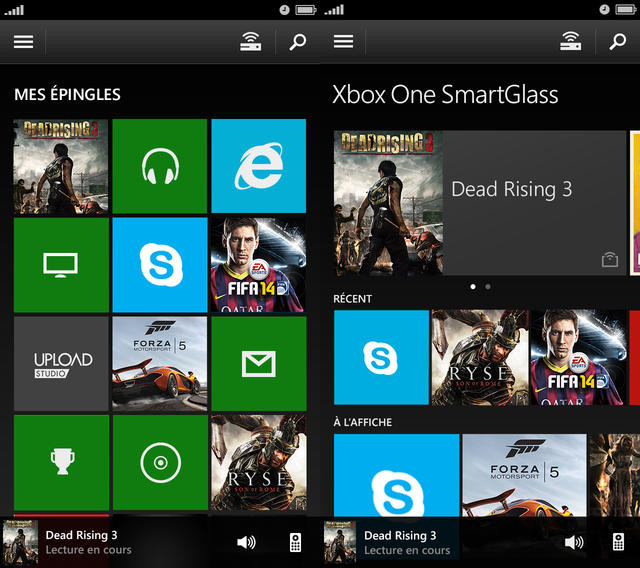This screenshot has width=640, height=568.
Task: Tap the RÉCENT section heading
Action: (352, 299)
